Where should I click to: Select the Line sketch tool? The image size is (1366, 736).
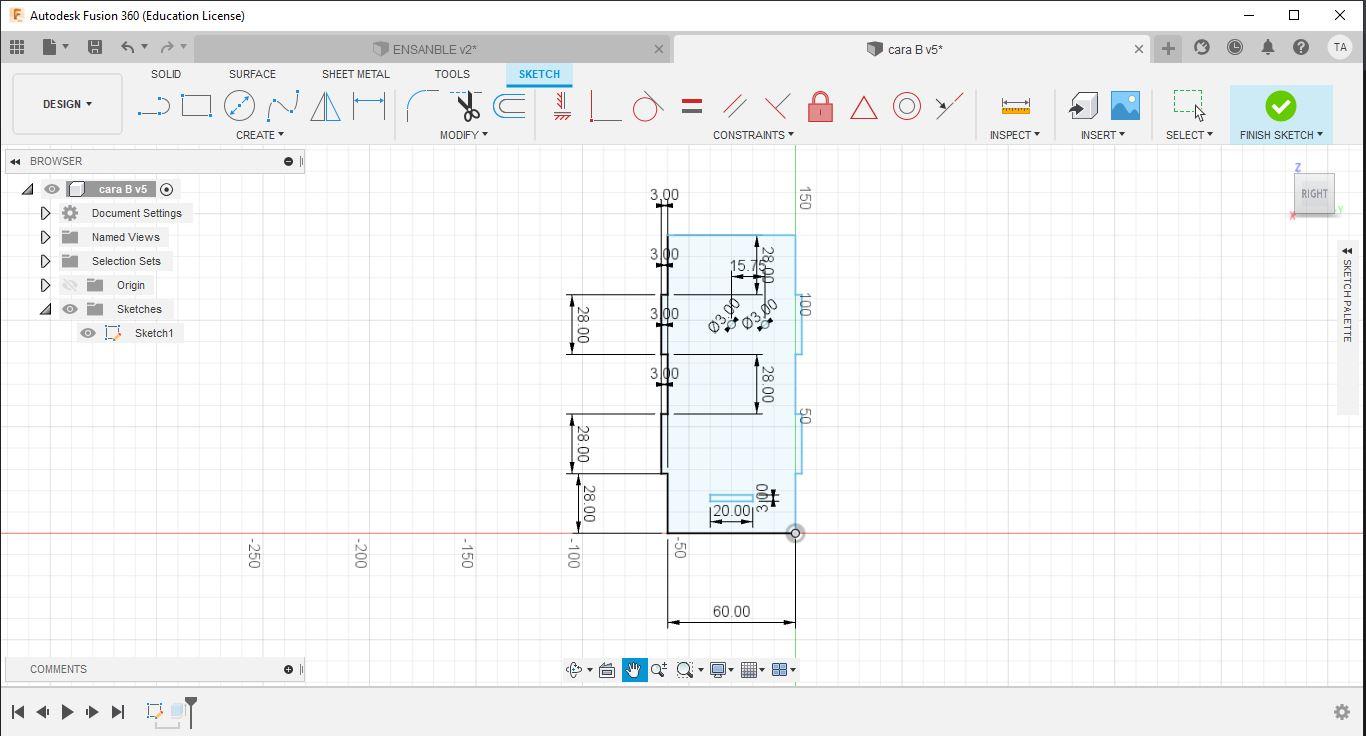pos(153,106)
